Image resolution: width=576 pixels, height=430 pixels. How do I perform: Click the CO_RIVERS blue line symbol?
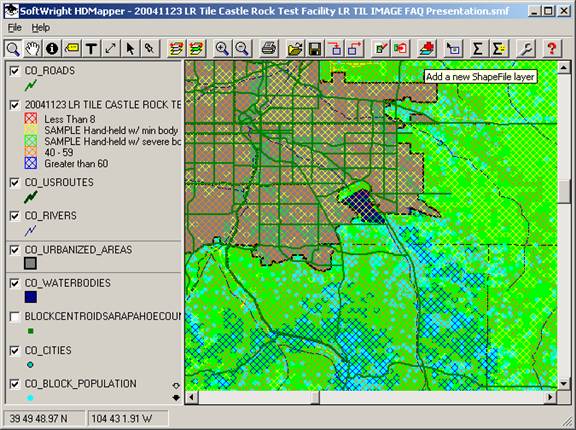tap(30, 231)
